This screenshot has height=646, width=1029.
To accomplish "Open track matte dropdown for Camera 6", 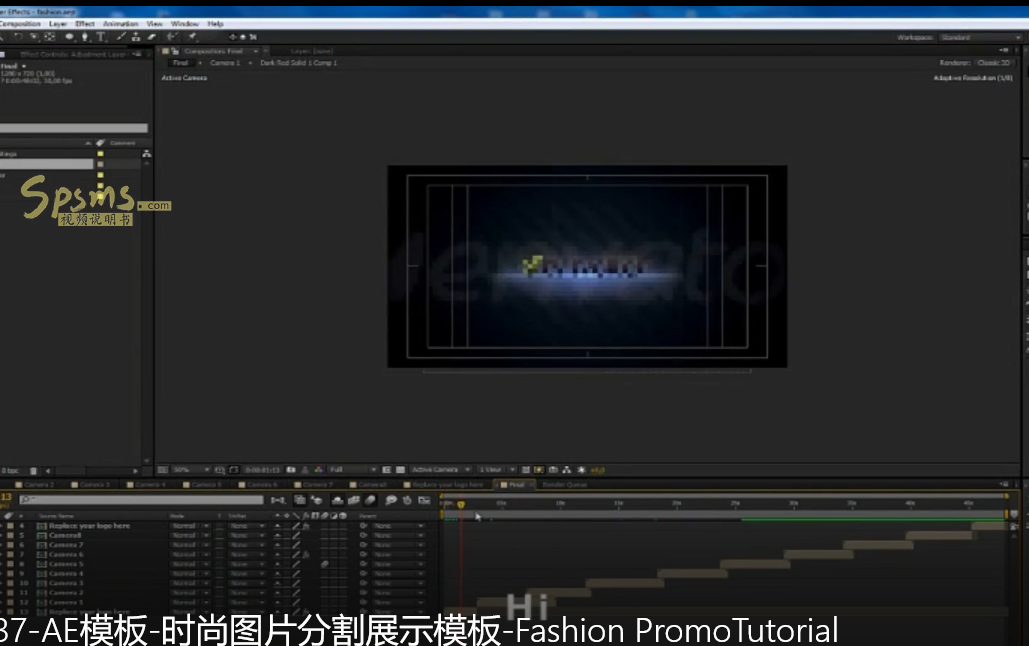I will coord(247,554).
